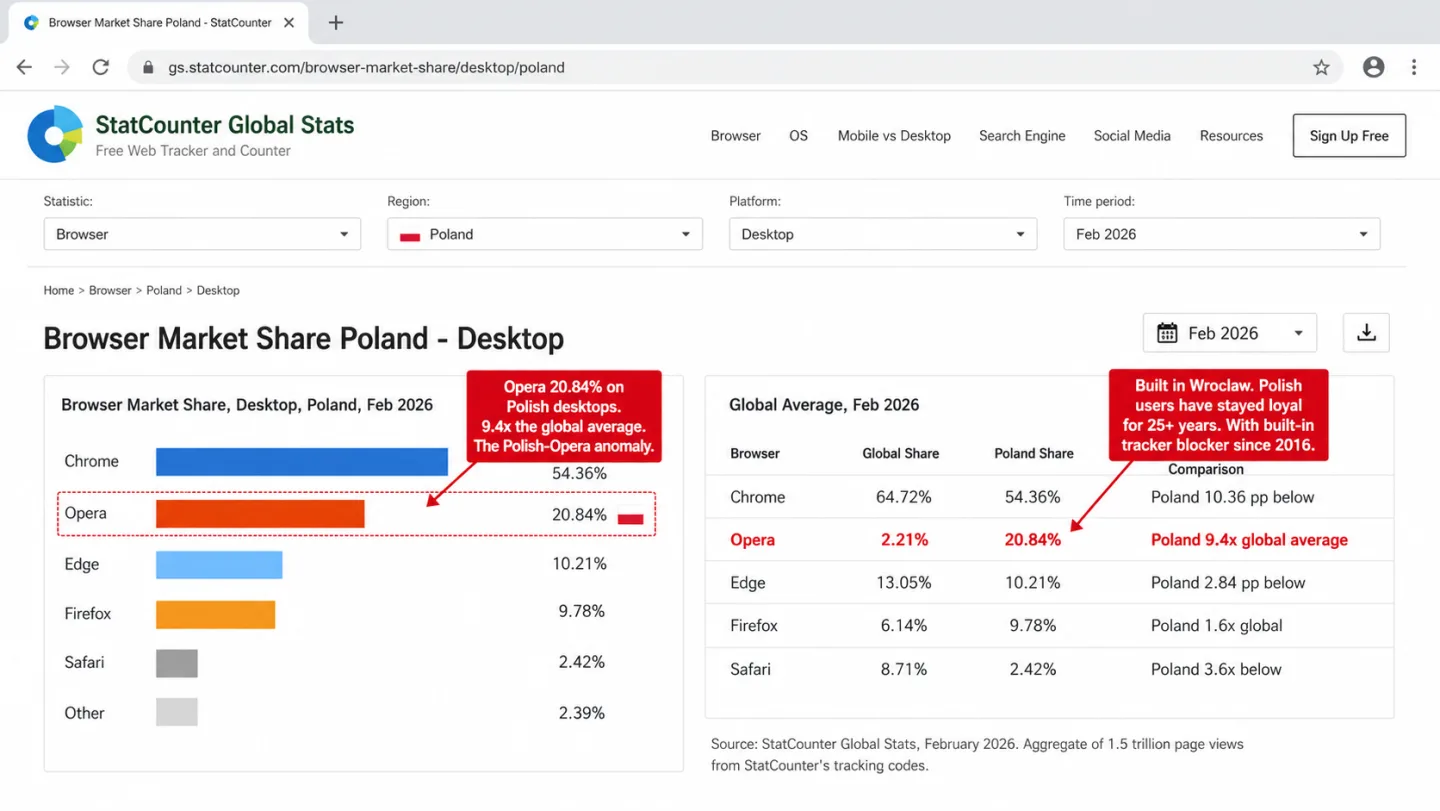Click the 'Free Web Tracker and Counter' tagline
The image size is (1440, 811).
193,151
